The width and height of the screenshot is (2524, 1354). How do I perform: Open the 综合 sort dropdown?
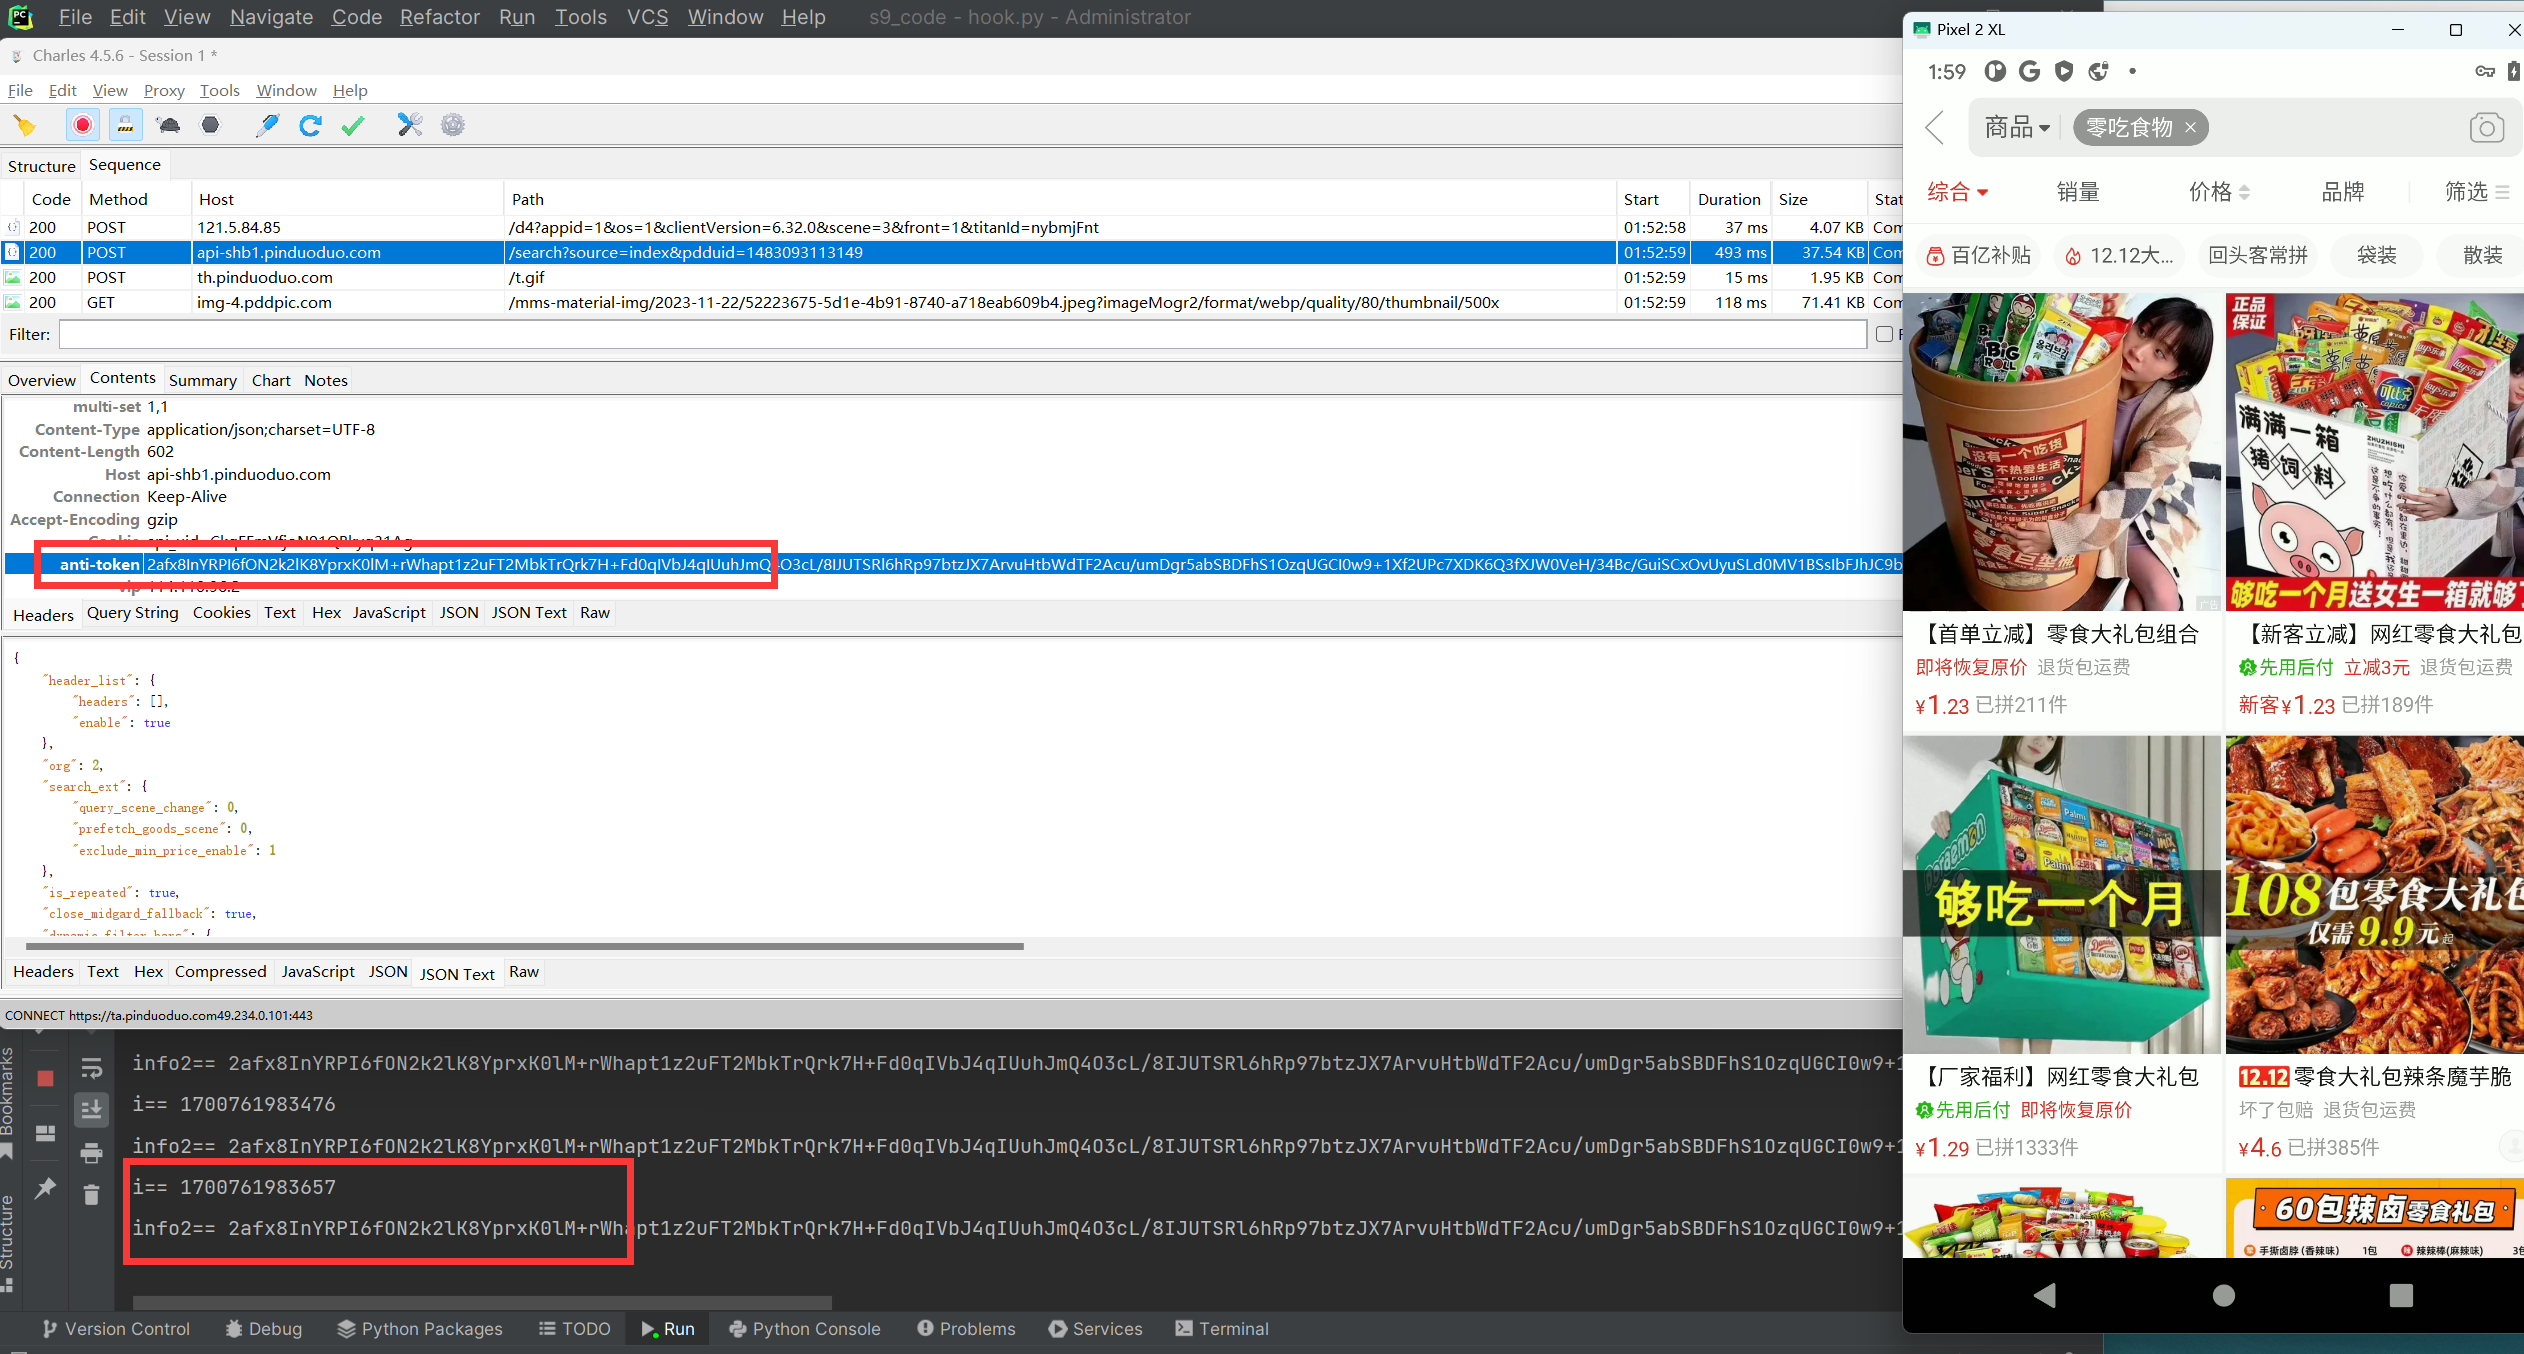coord(1957,192)
